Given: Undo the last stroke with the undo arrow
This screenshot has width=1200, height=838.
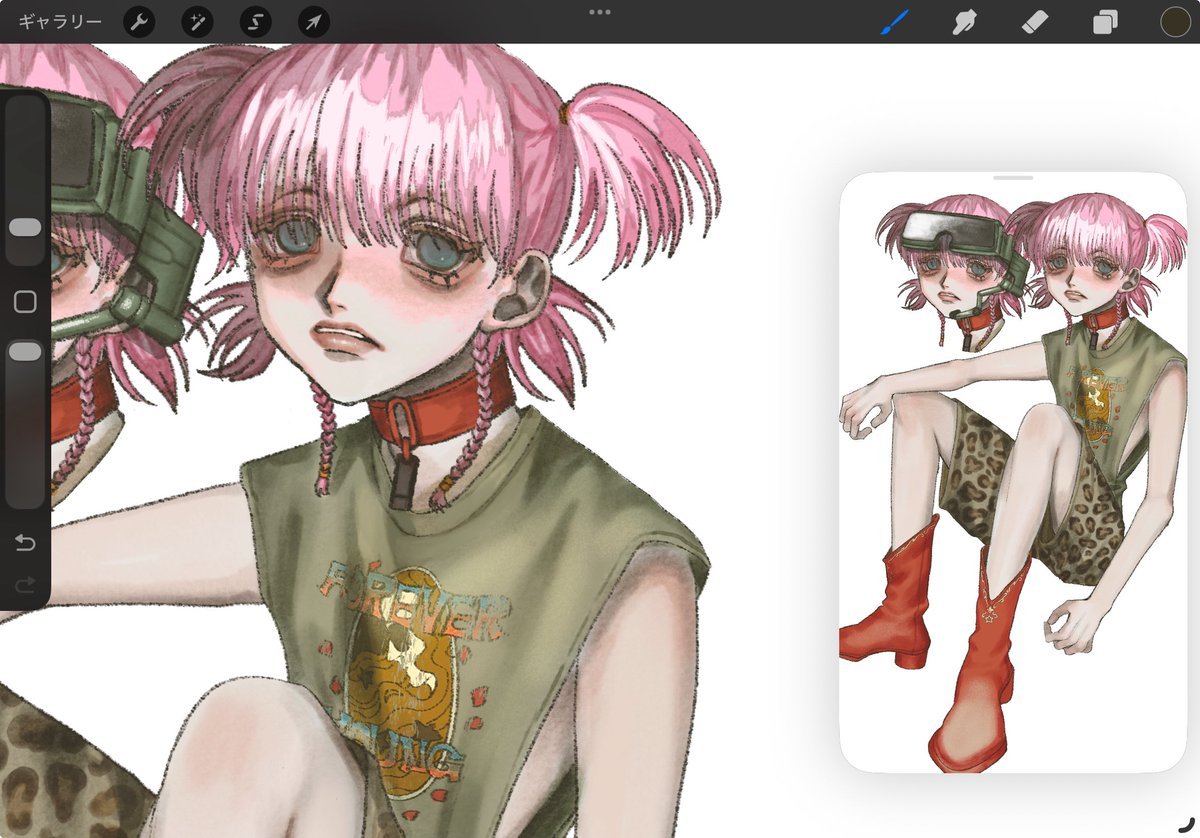Looking at the screenshot, I should [25, 543].
